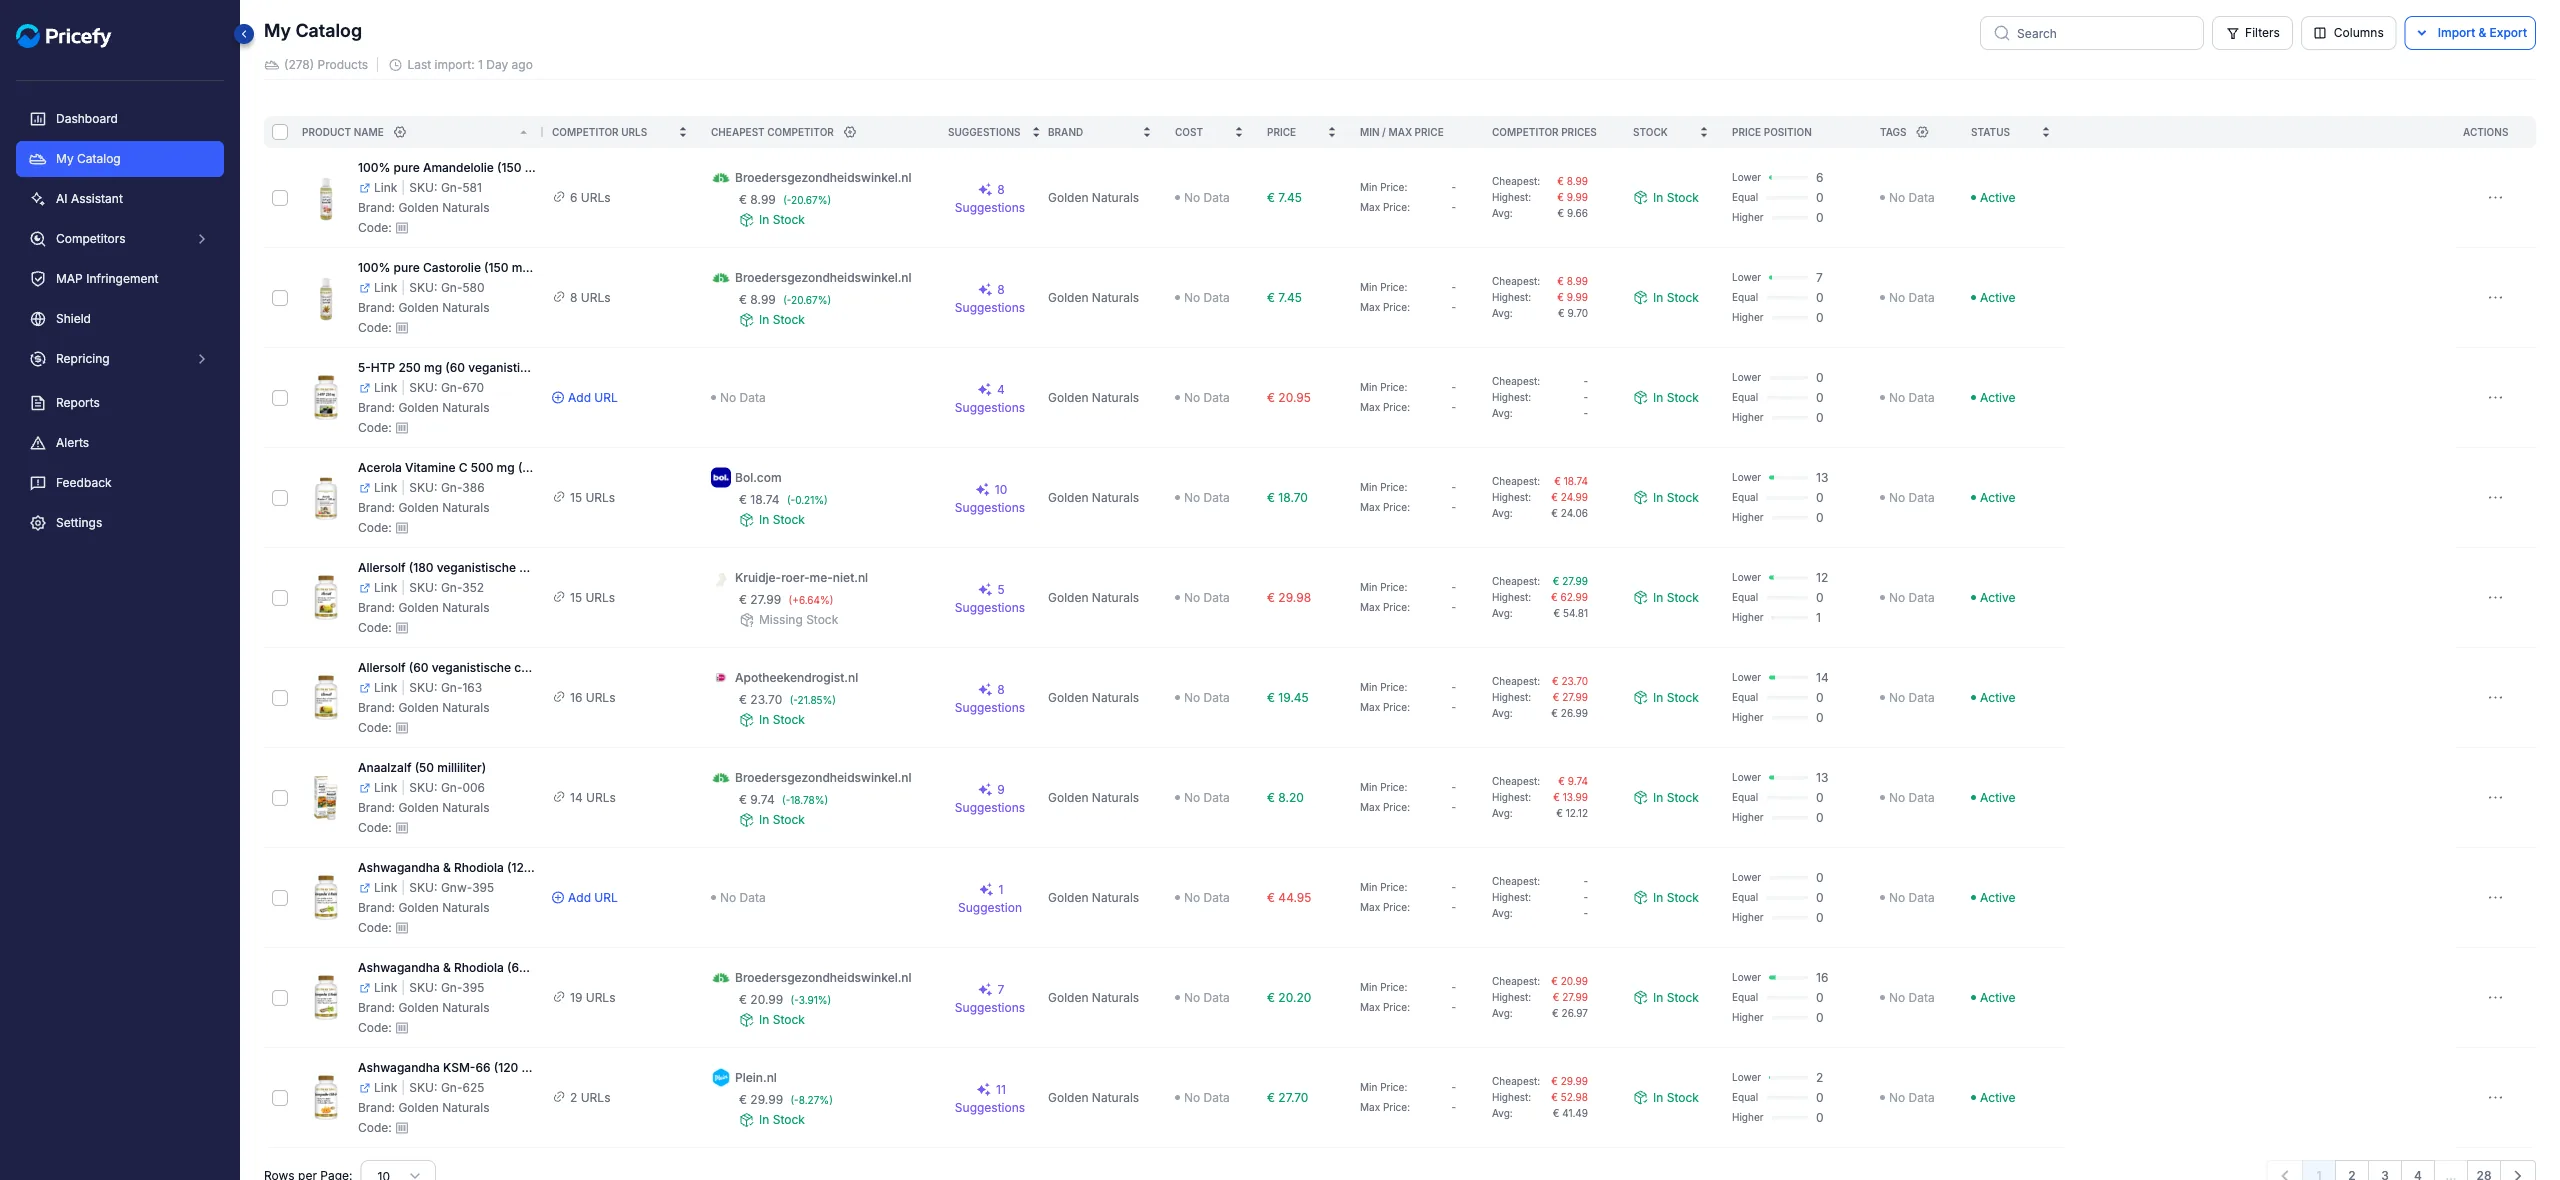The height and width of the screenshot is (1180, 2560).
Task: Open the Import & Export dropdown
Action: coord(2469,33)
